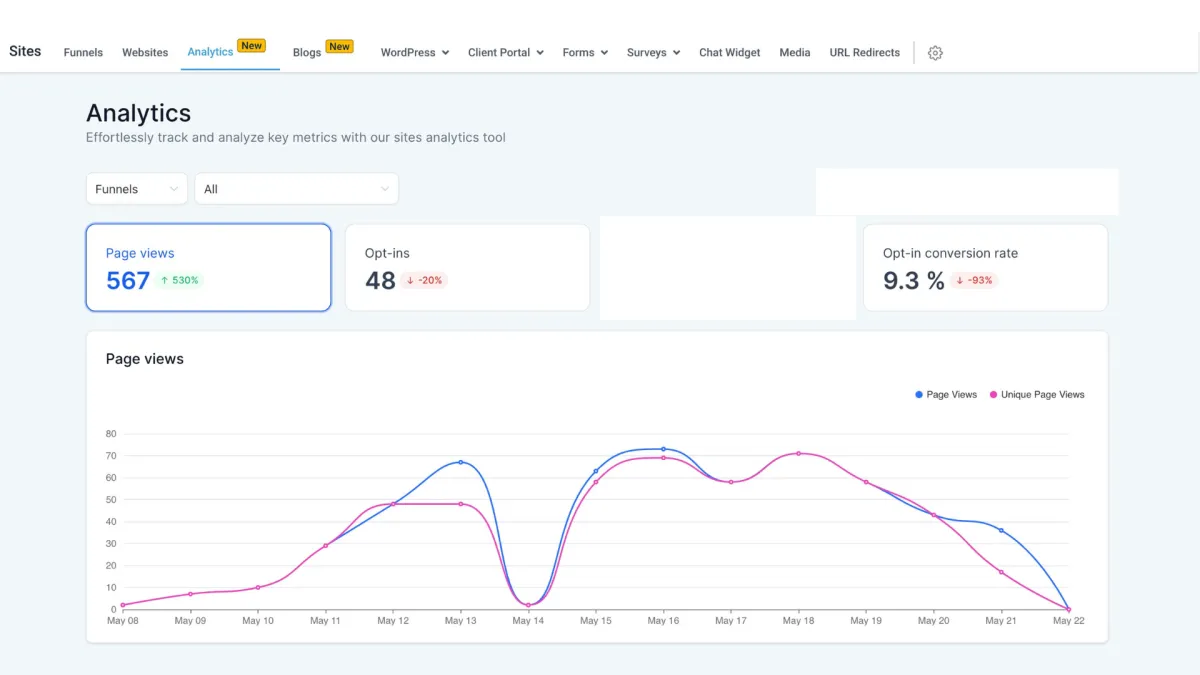Click the May 14 data point on chart
The width and height of the screenshot is (1200, 675).
pyautogui.click(x=528, y=605)
